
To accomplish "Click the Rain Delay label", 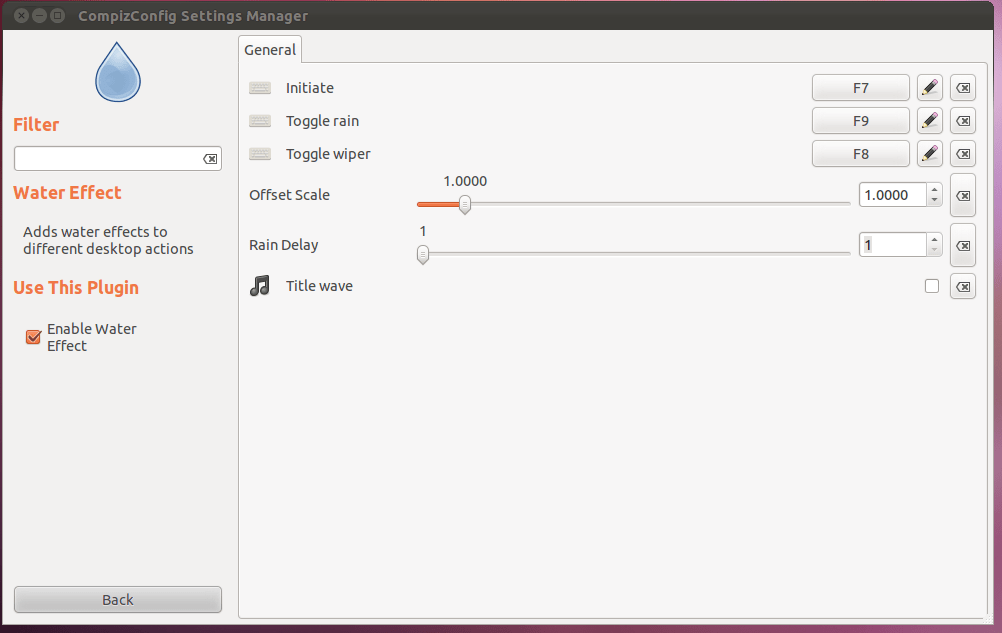I will tap(284, 245).
